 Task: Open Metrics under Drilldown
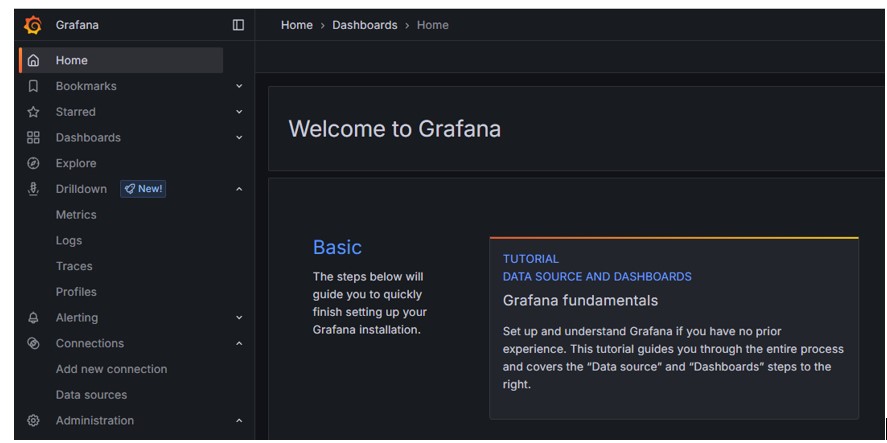click(x=76, y=215)
